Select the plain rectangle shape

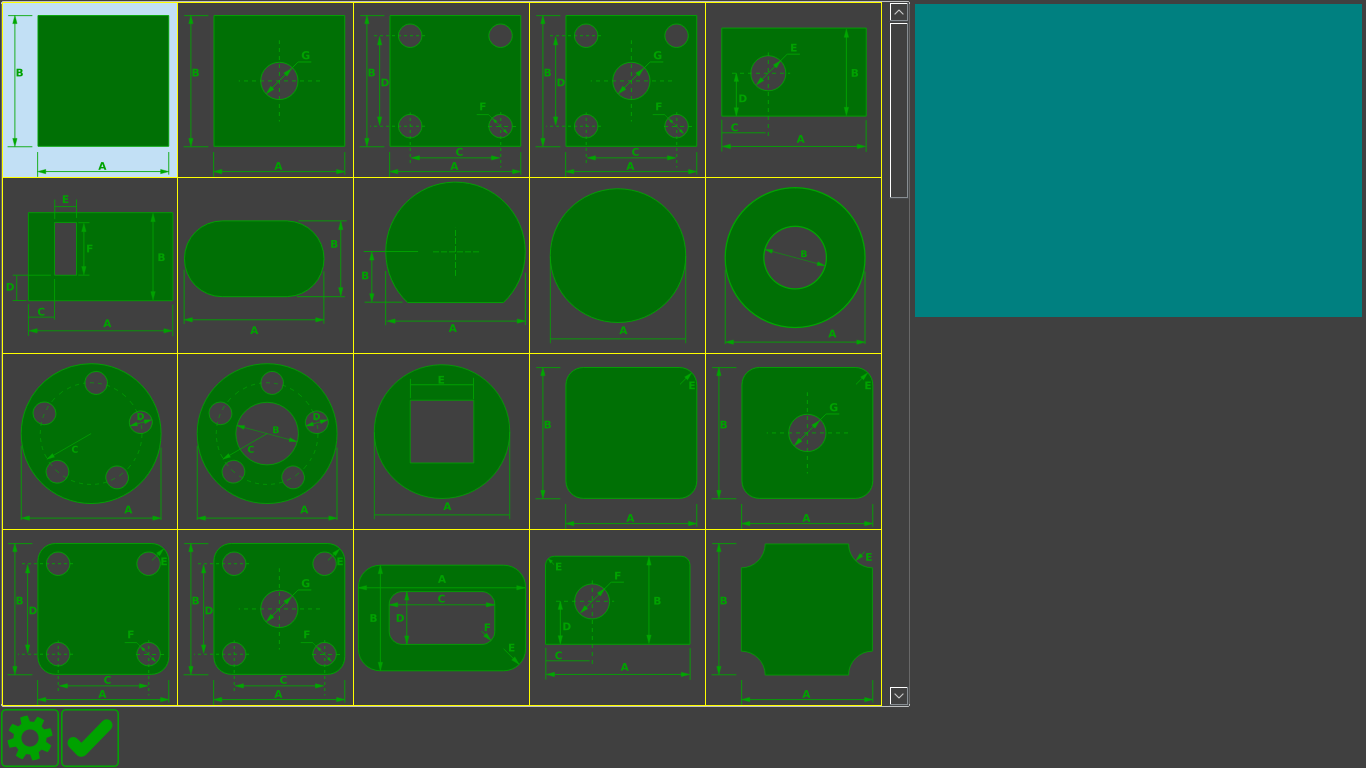[x=90, y=90]
